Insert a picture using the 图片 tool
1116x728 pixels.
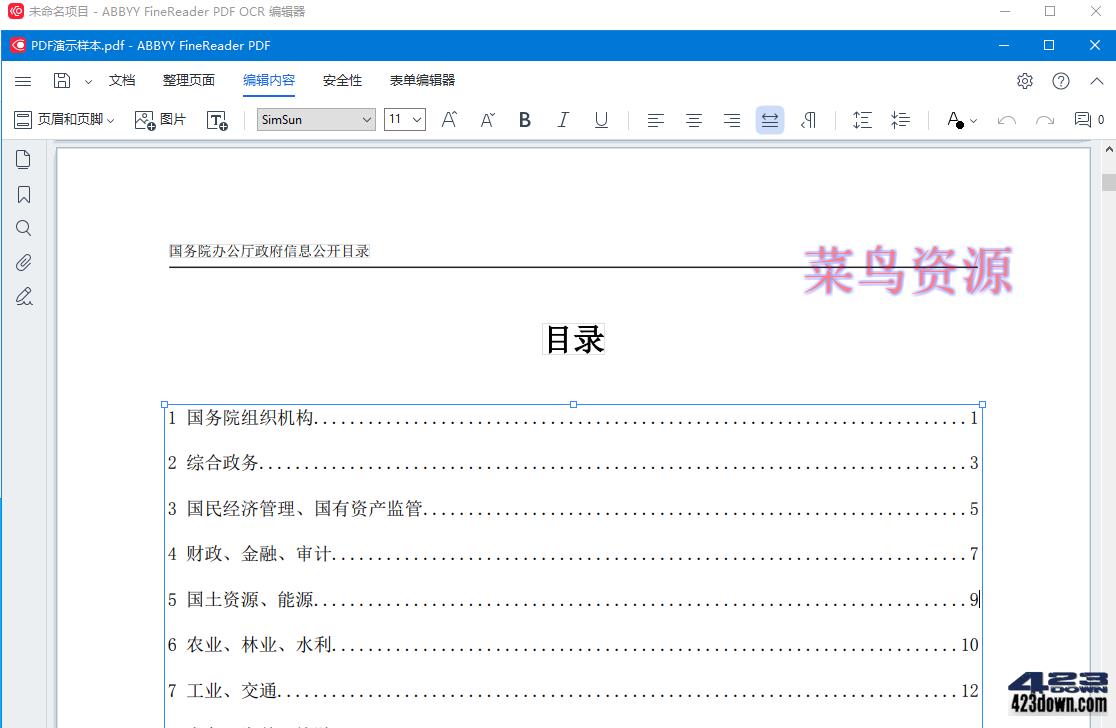159,119
